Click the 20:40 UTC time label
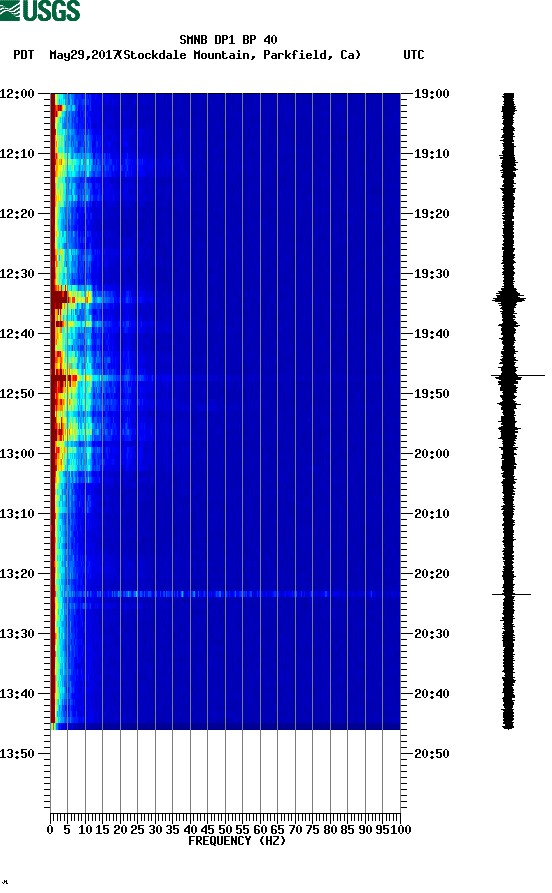This screenshot has width=552, height=893. point(432,694)
